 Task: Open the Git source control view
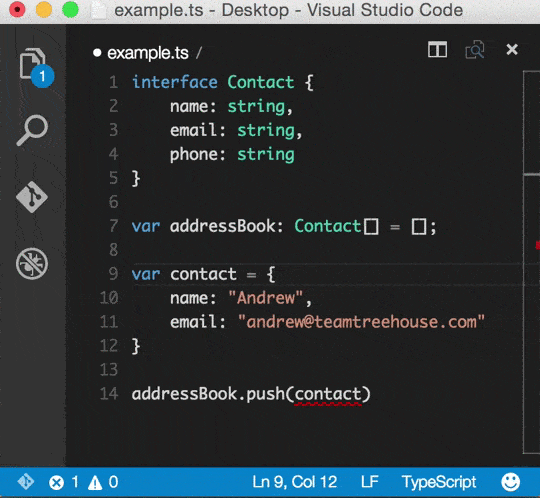coord(32,197)
